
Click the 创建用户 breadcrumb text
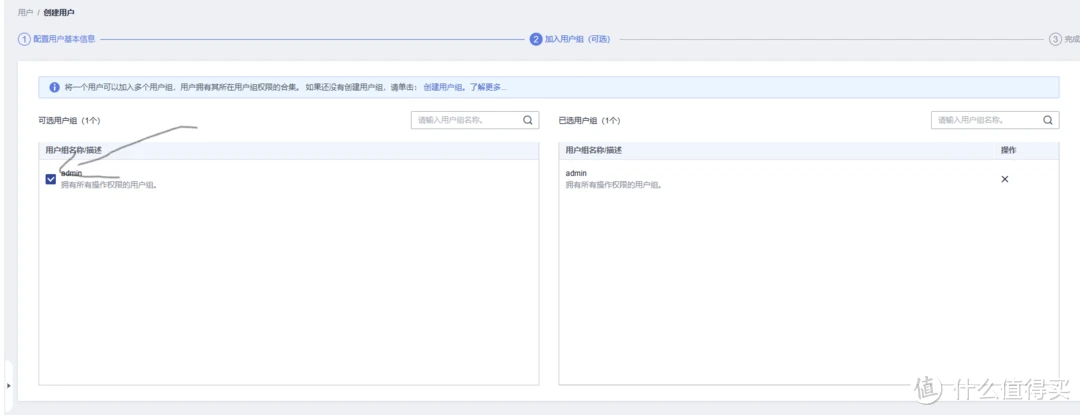click(x=57, y=12)
